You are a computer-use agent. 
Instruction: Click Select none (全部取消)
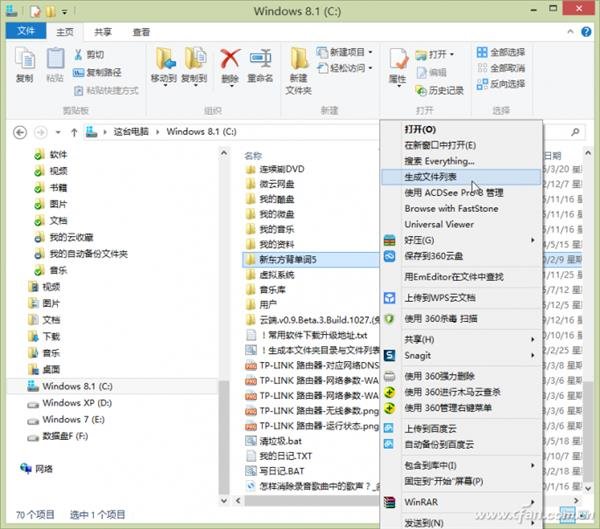click(x=501, y=68)
